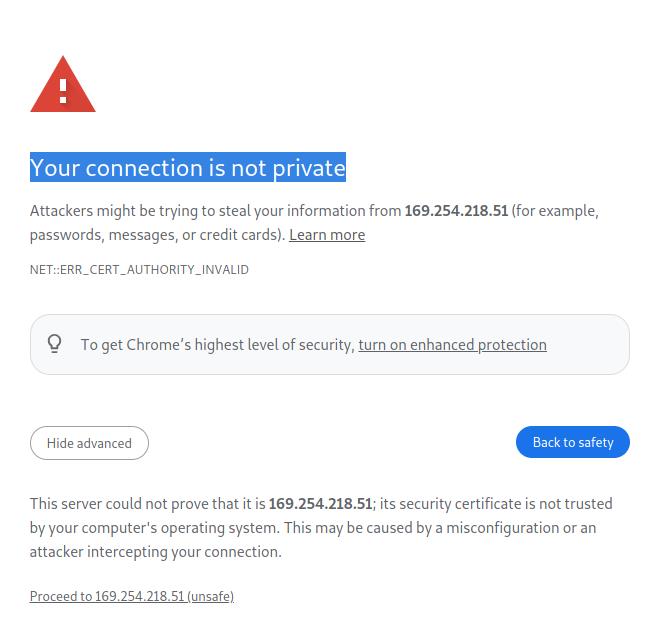Click the NET::ERR_CERT_AUTHORITY_INVALID error code
Screen dimensions: 647x623
[x=139, y=269]
